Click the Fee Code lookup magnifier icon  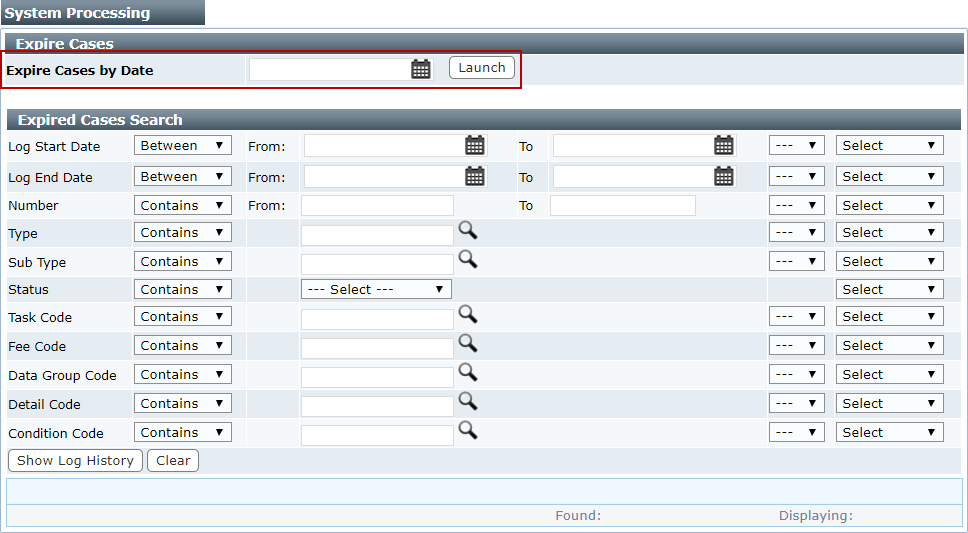coord(467,343)
